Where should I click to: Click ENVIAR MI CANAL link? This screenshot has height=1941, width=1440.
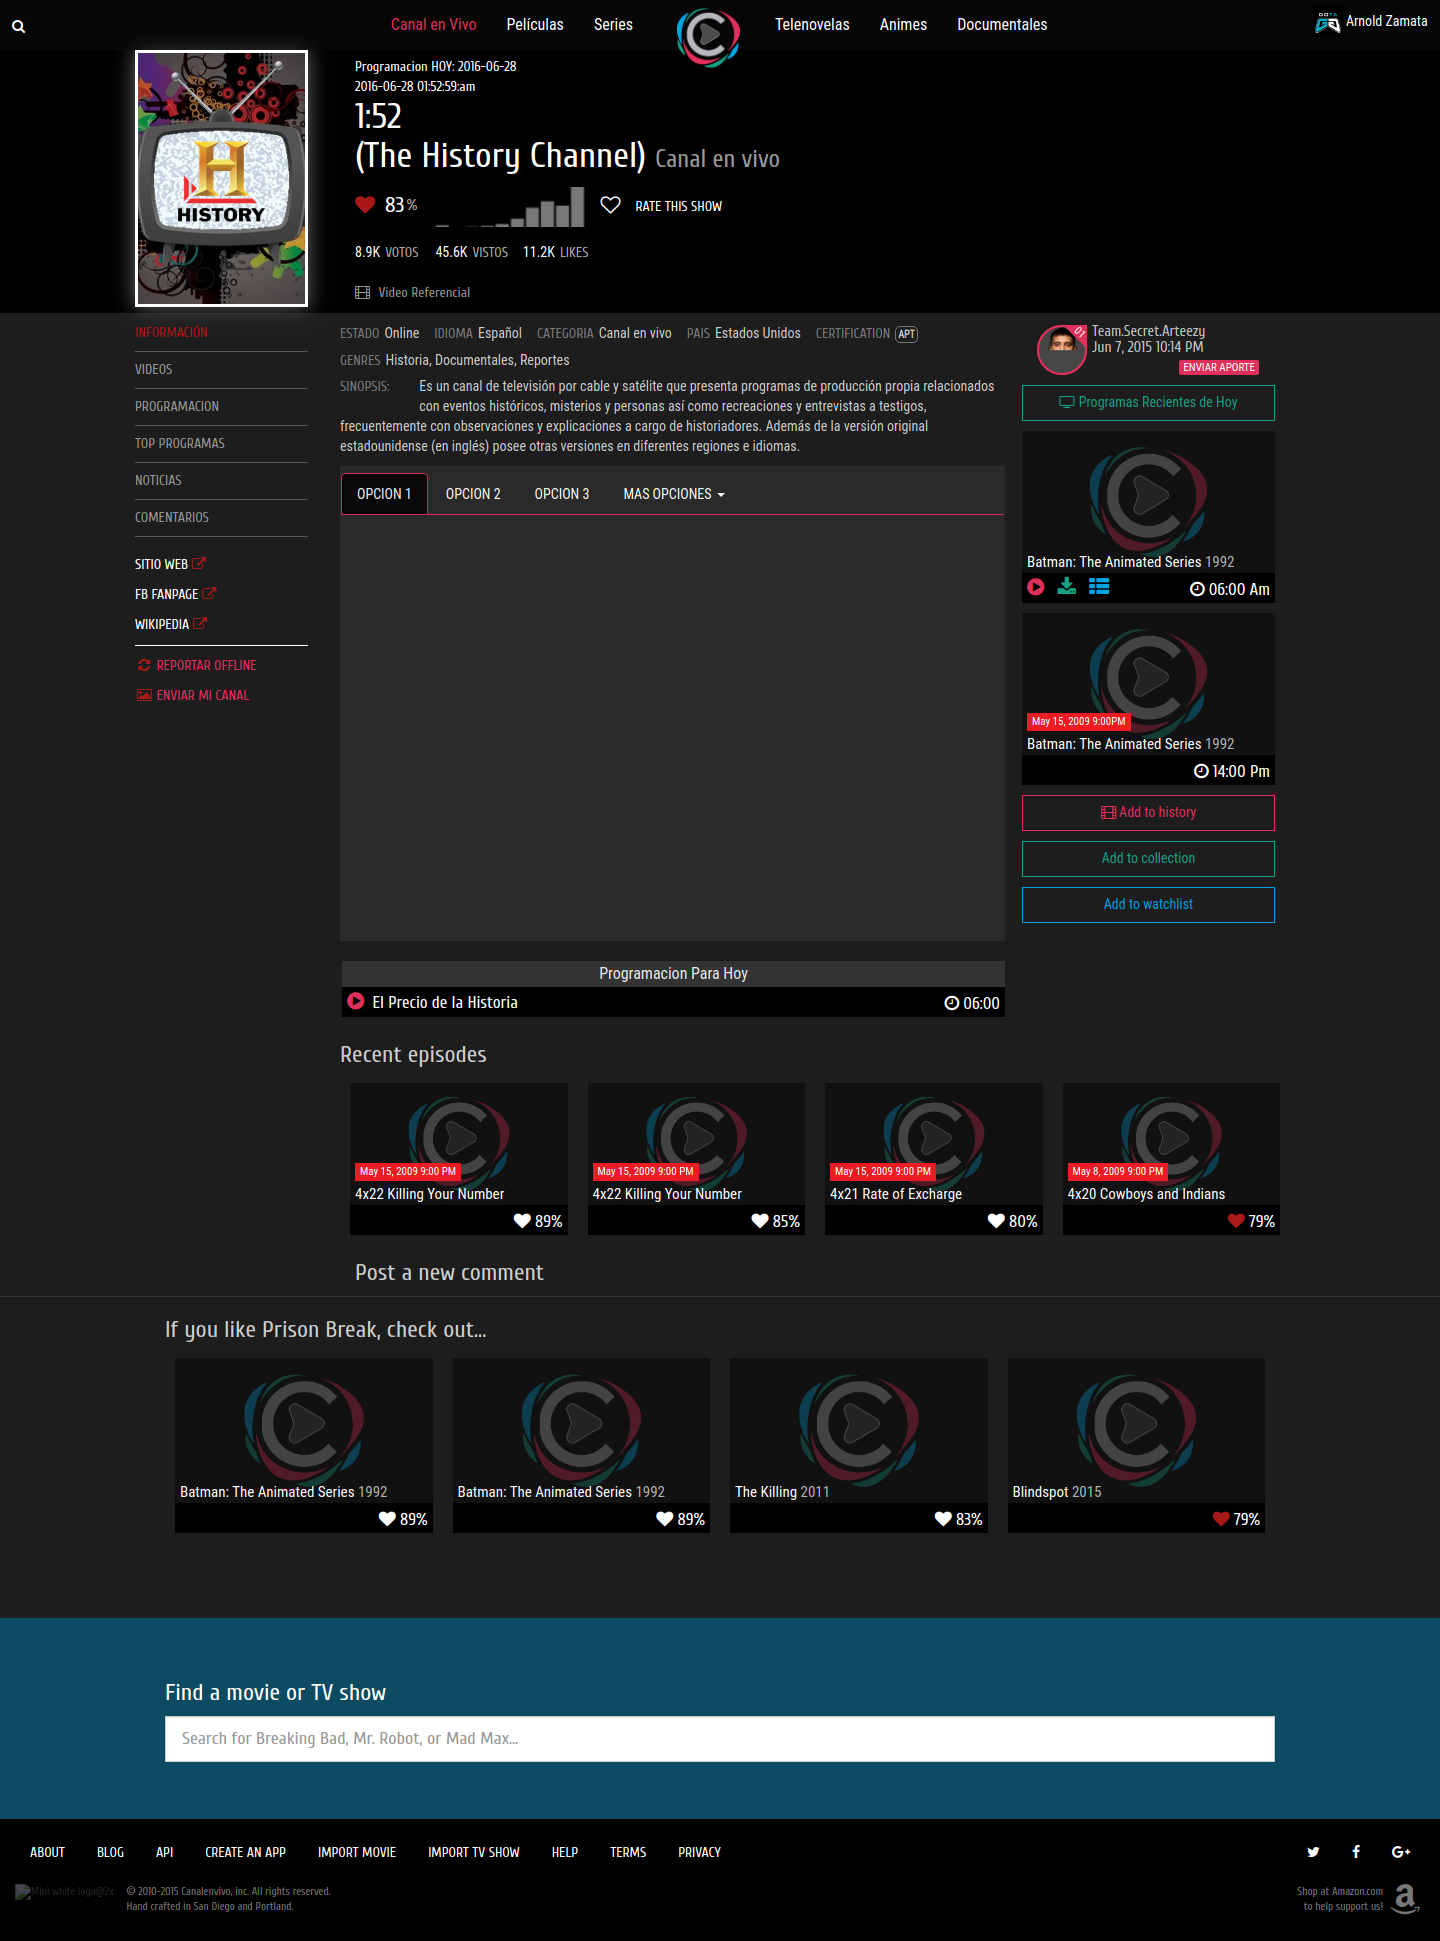tap(193, 695)
